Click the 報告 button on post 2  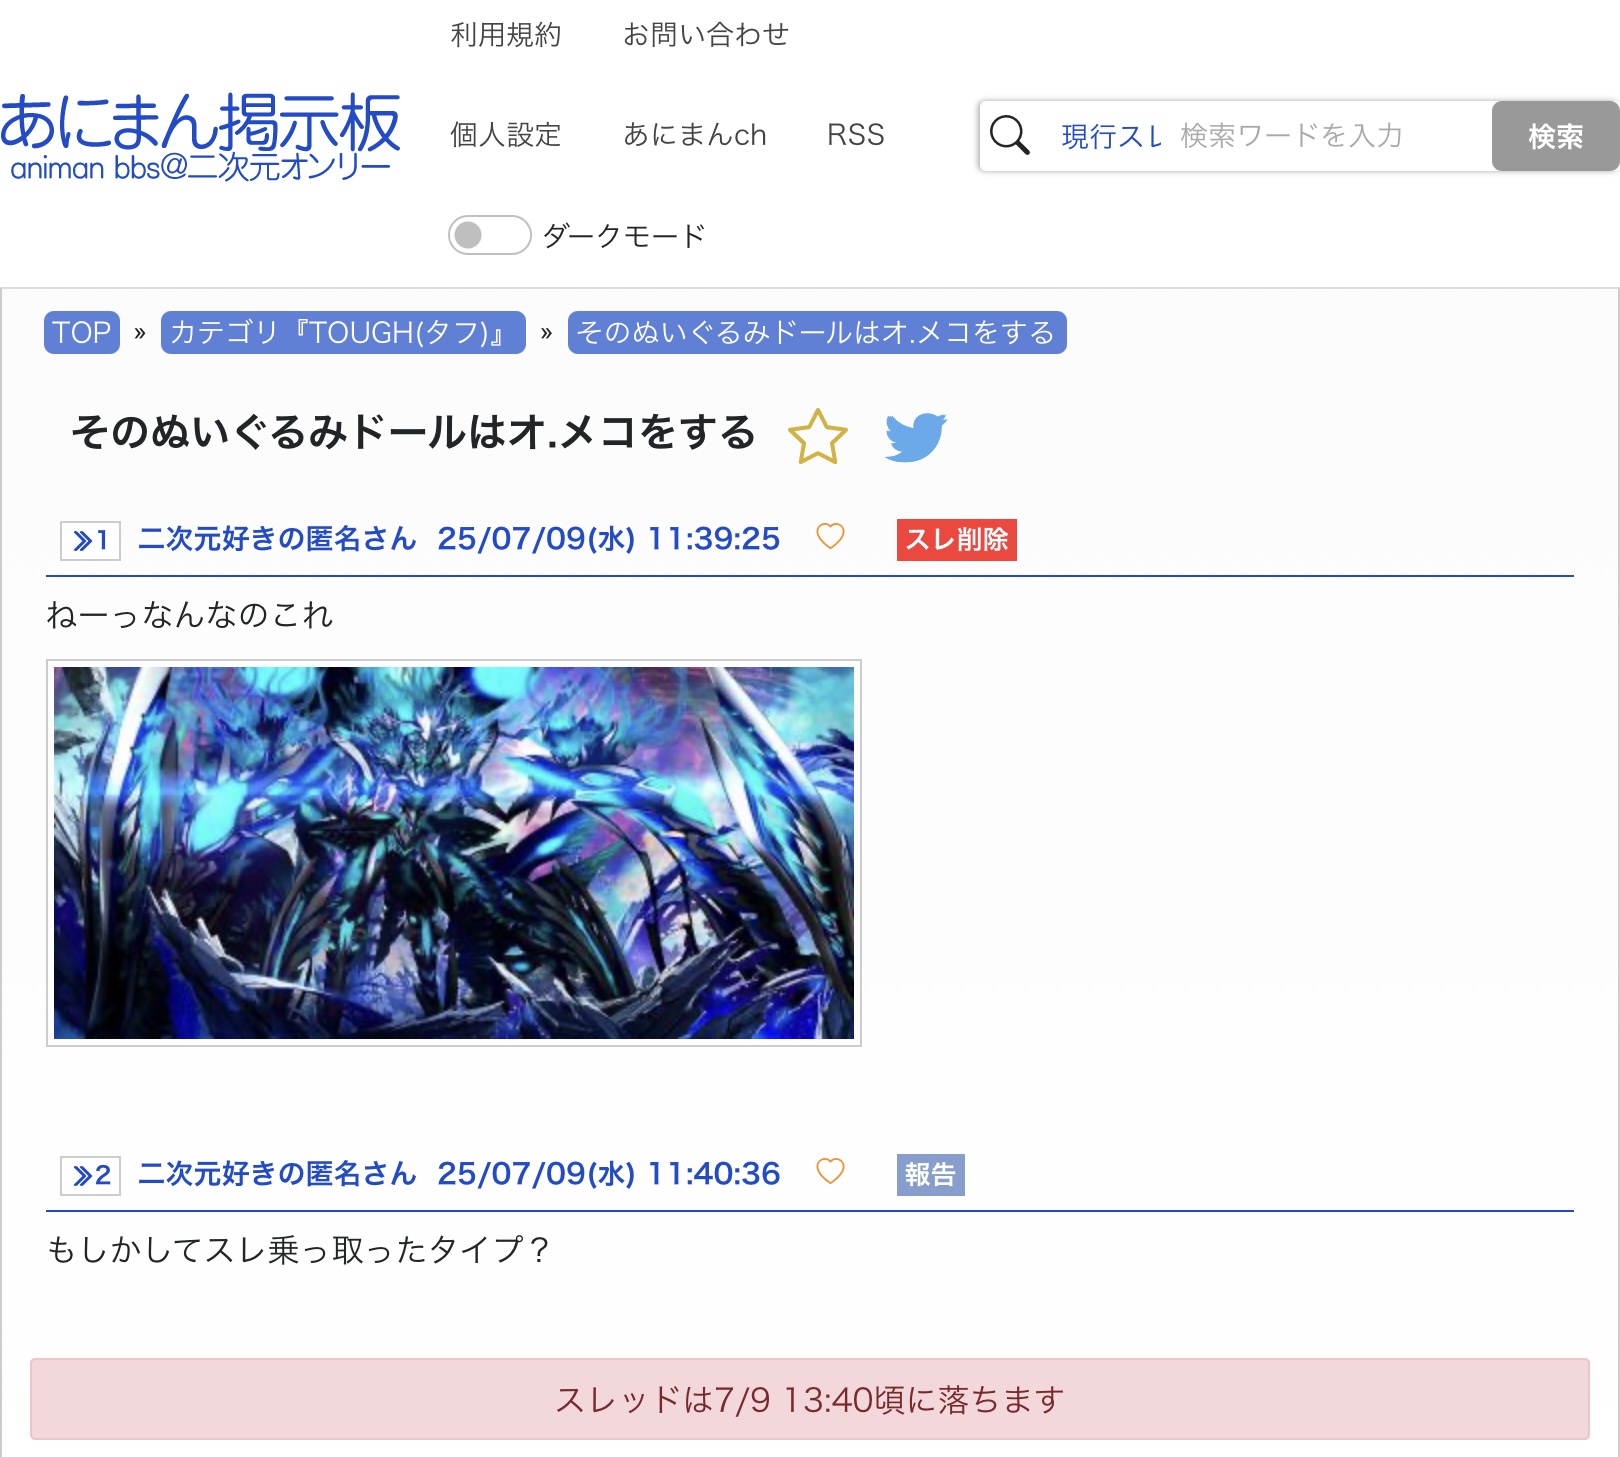coord(930,1175)
